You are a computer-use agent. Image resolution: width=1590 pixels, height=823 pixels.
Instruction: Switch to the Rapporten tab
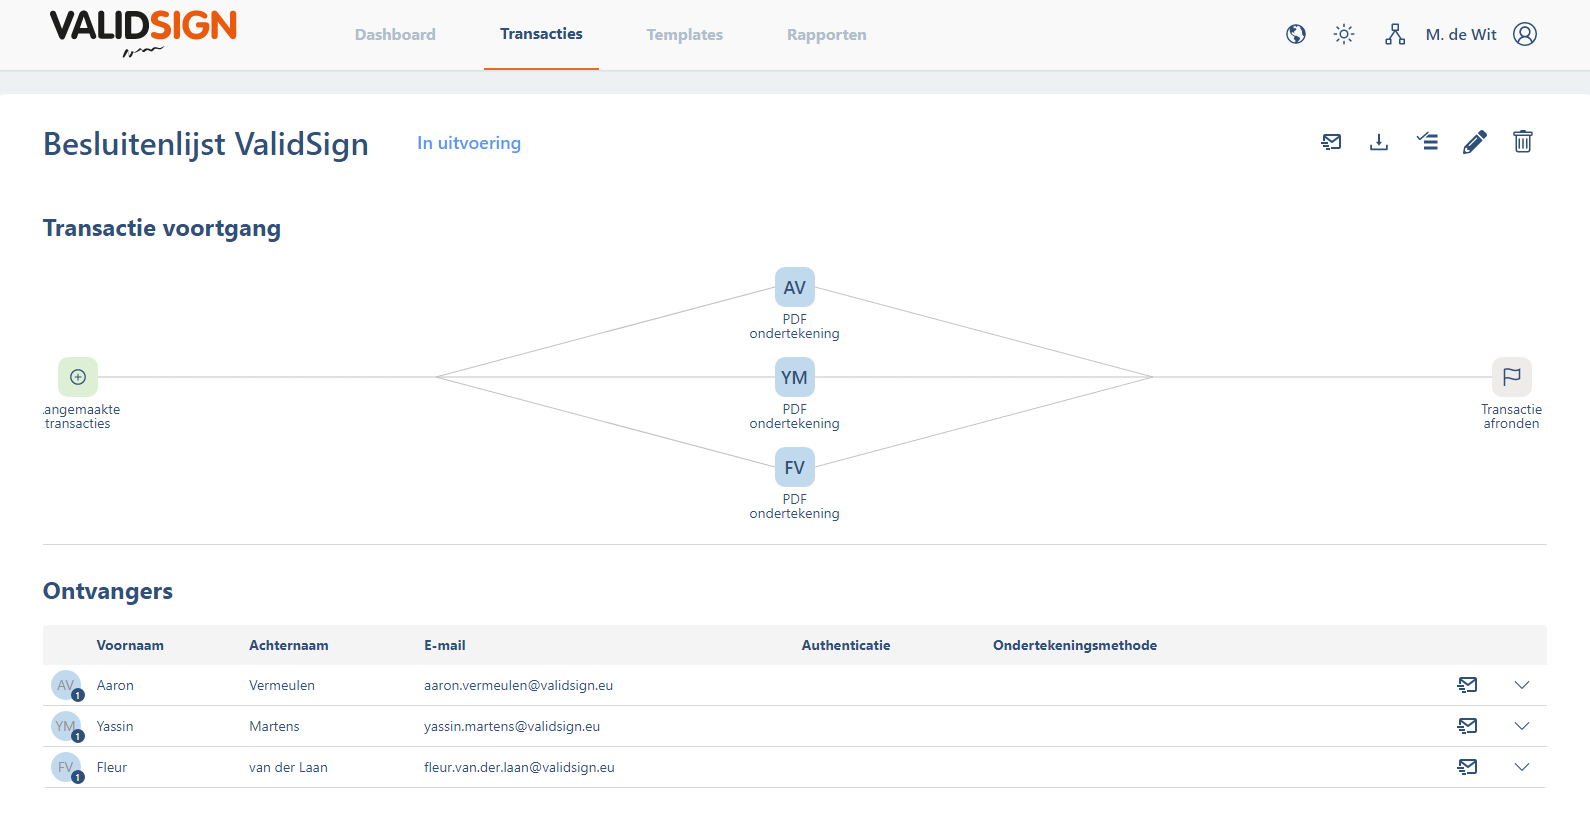[827, 34]
